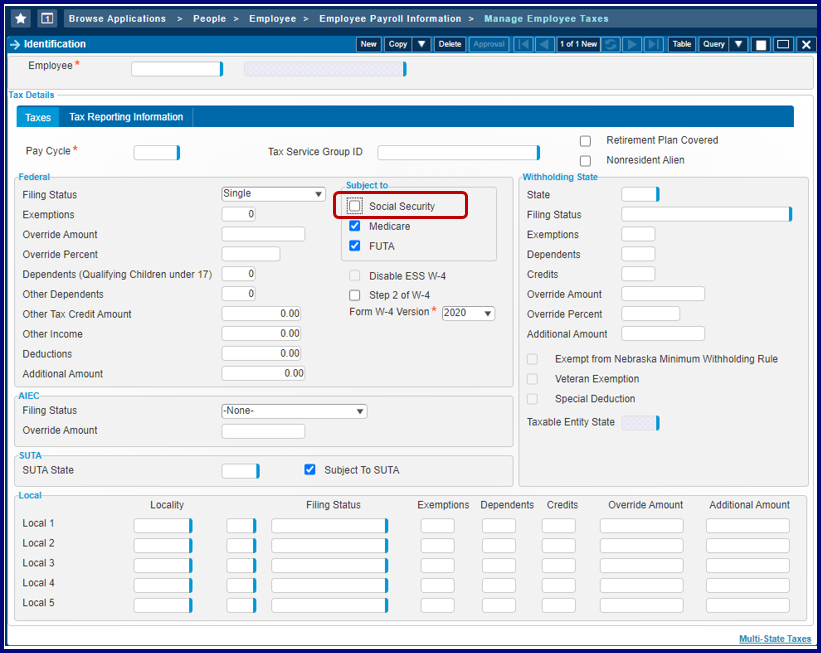
Task: Click the Table view button
Action: tap(681, 44)
